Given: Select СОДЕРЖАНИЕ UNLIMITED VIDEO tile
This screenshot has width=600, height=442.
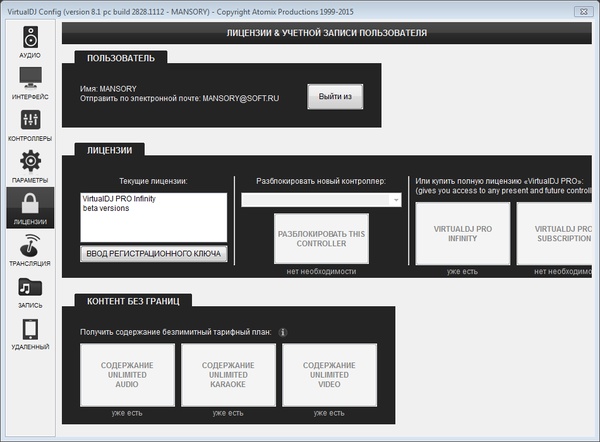Looking at the screenshot, I should [329, 375].
